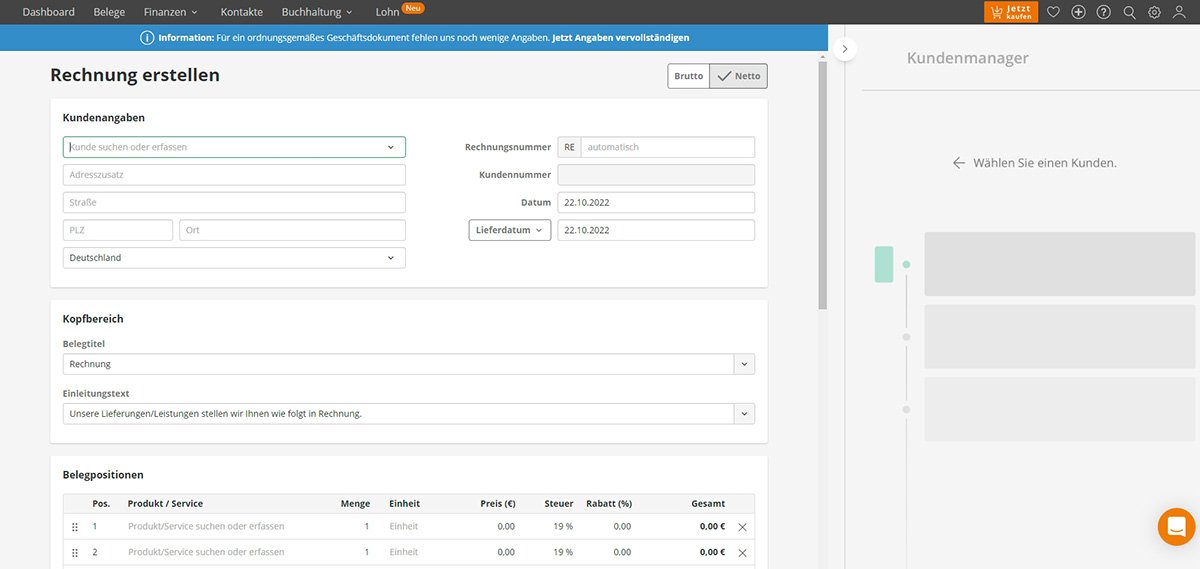Viewport: 1200px width, 569px height.
Task: Collapse the Kundenmanager side panel
Action: [844, 49]
